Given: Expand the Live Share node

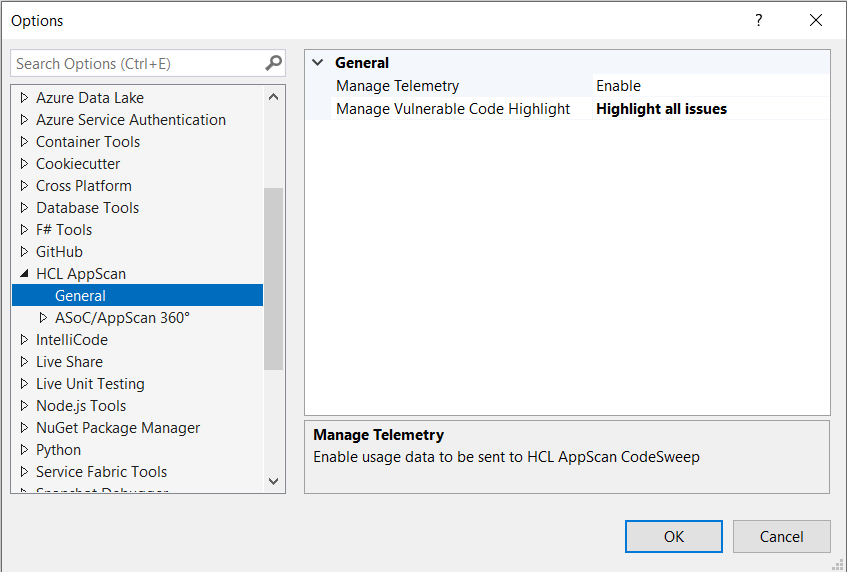Looking at the screenshot, I should (x=24, y=362).
